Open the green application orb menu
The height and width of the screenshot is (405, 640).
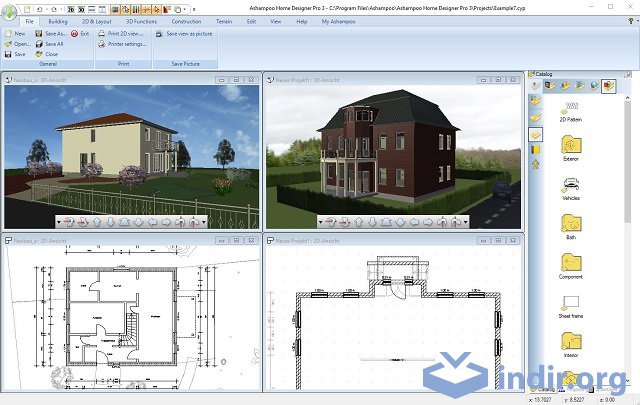9,11
